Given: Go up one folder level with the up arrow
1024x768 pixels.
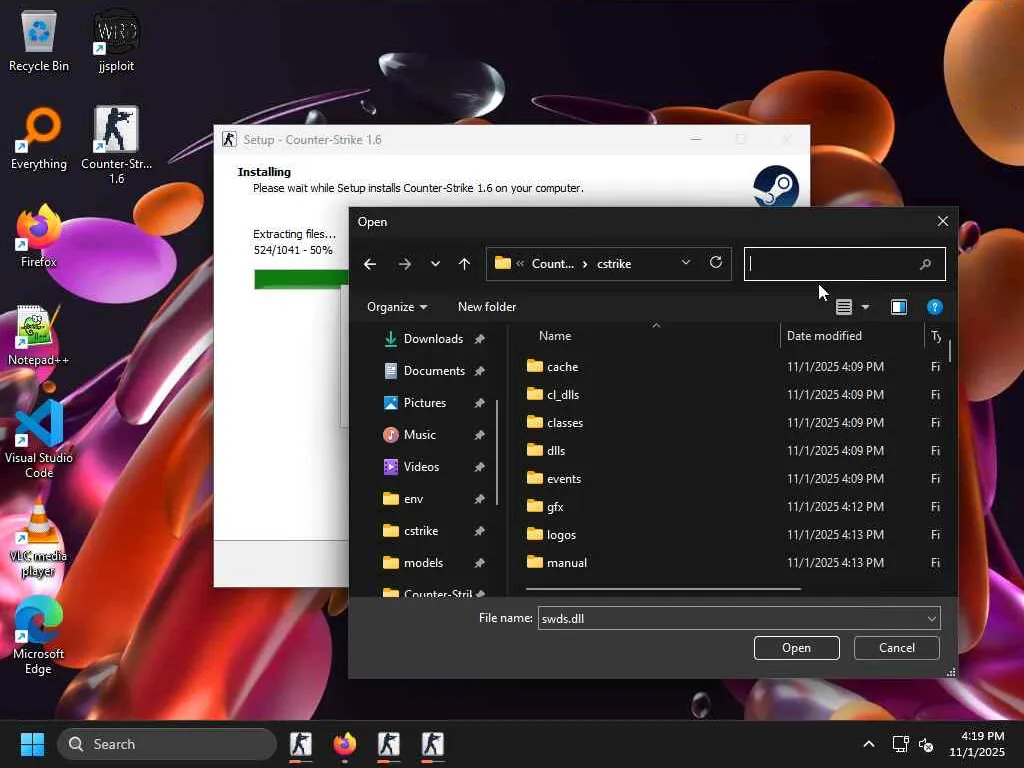Looking at the screenshot, I should [464, 264].
